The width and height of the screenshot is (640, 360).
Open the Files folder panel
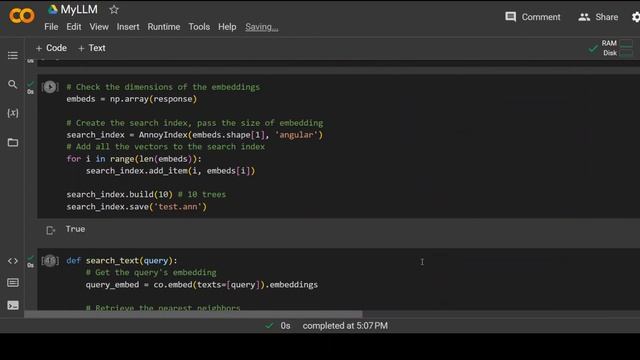click(13, 142)
